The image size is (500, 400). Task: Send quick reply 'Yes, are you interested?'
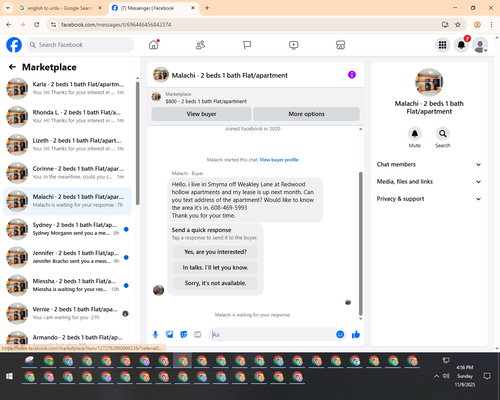coord(215,252)
